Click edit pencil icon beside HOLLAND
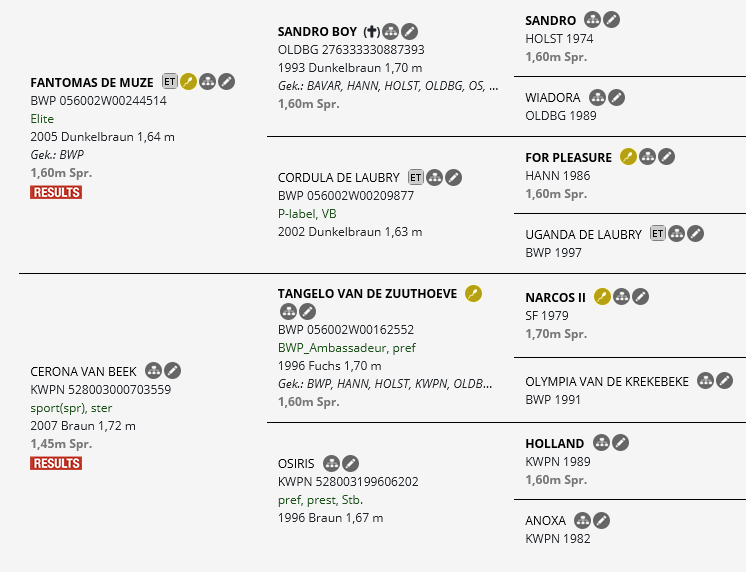Viewport: 746px width, 572px height. pos(620,443)
